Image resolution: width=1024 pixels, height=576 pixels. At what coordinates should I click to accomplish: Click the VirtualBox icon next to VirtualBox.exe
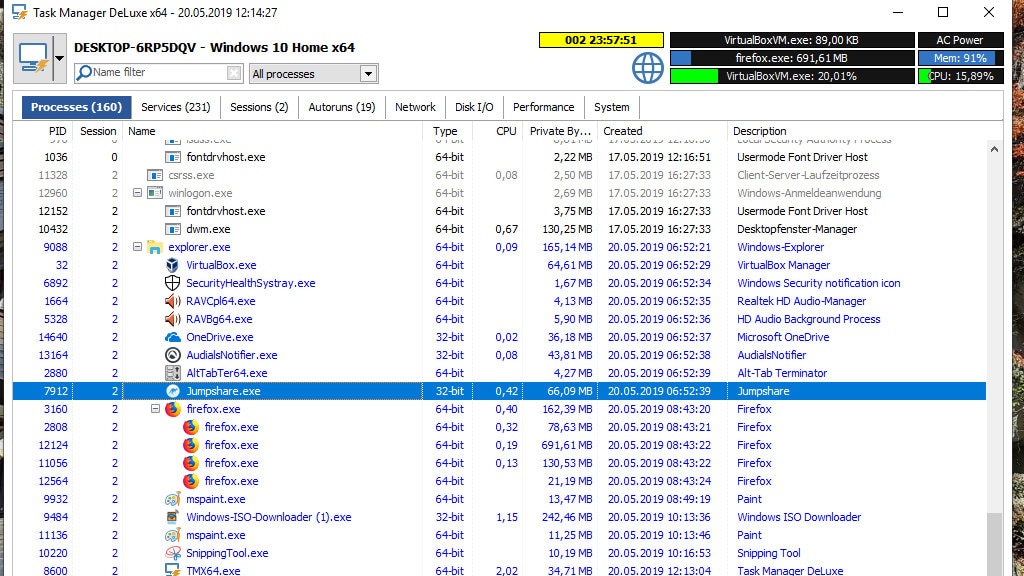170,265
